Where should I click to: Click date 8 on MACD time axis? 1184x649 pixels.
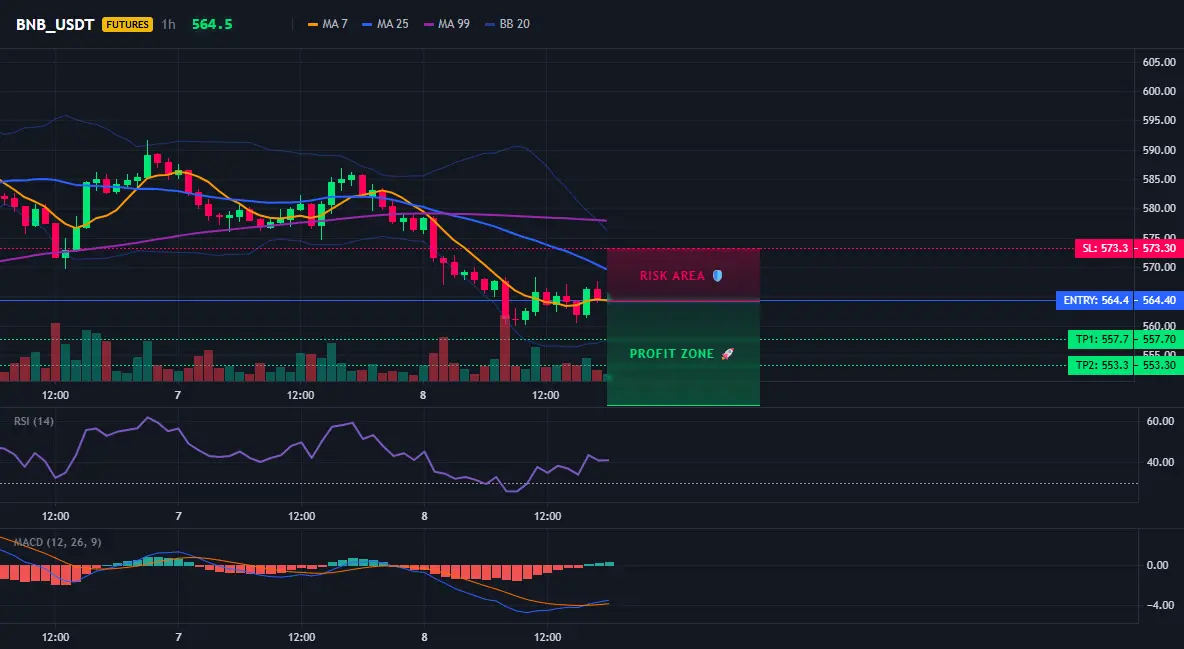pyautogui.click(x=424, y=637)
